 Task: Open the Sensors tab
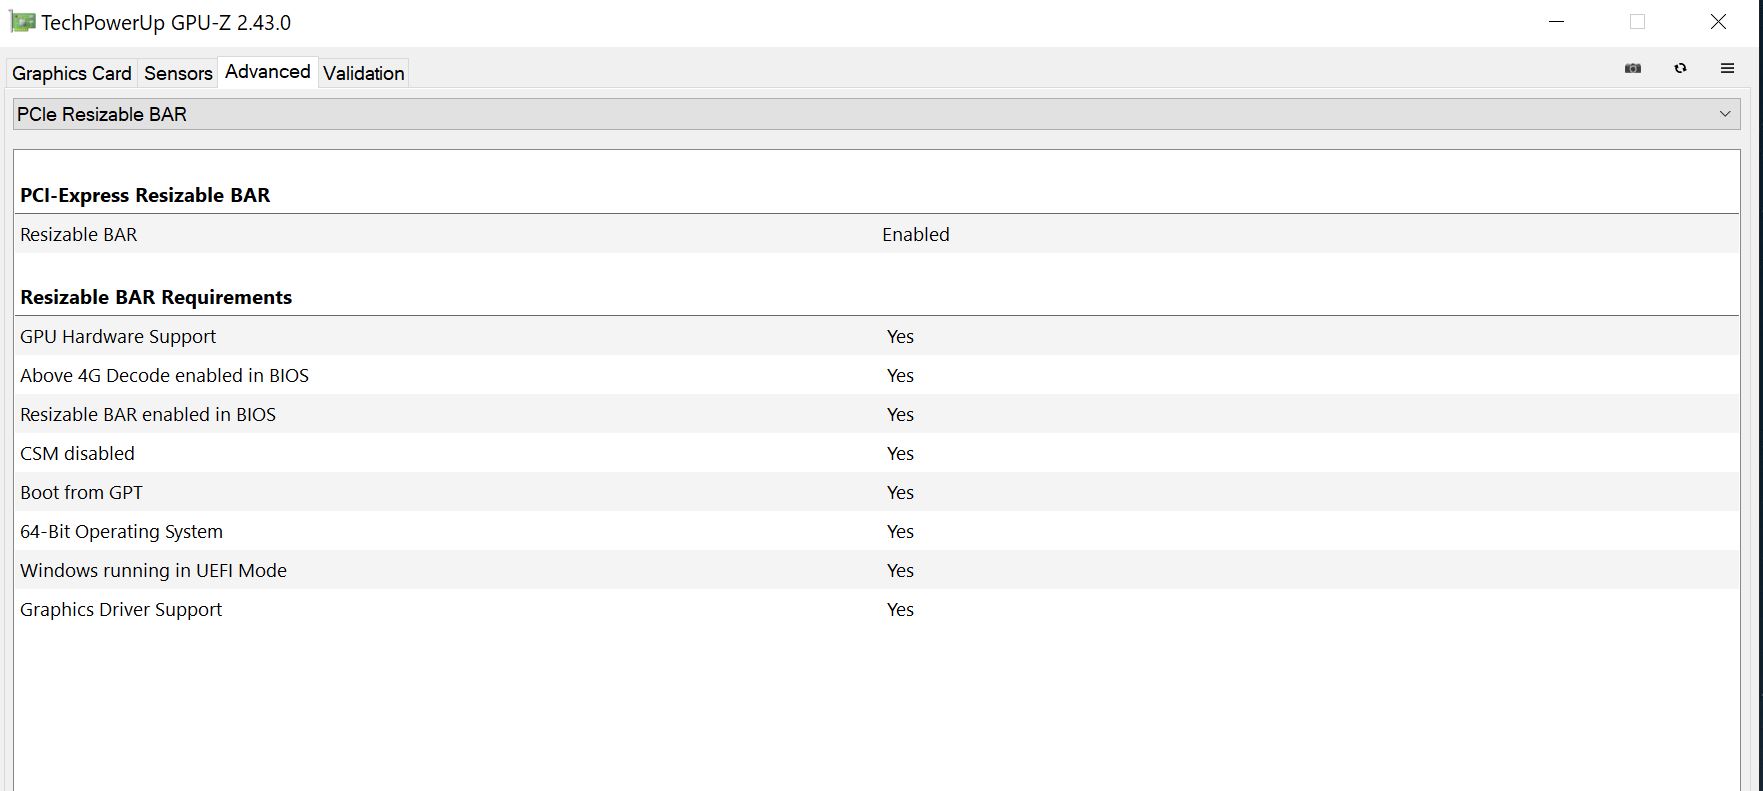178,73
